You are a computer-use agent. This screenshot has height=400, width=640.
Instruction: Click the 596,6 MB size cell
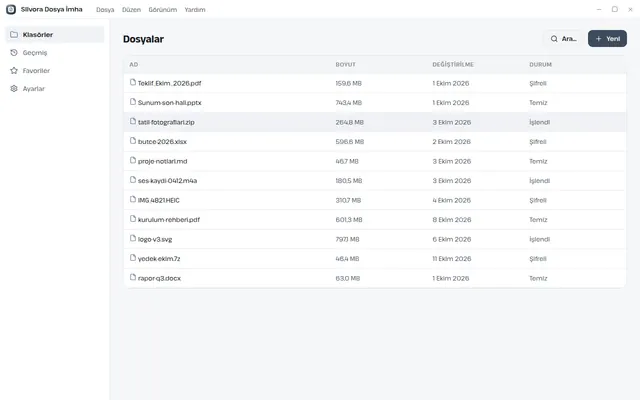350,142
